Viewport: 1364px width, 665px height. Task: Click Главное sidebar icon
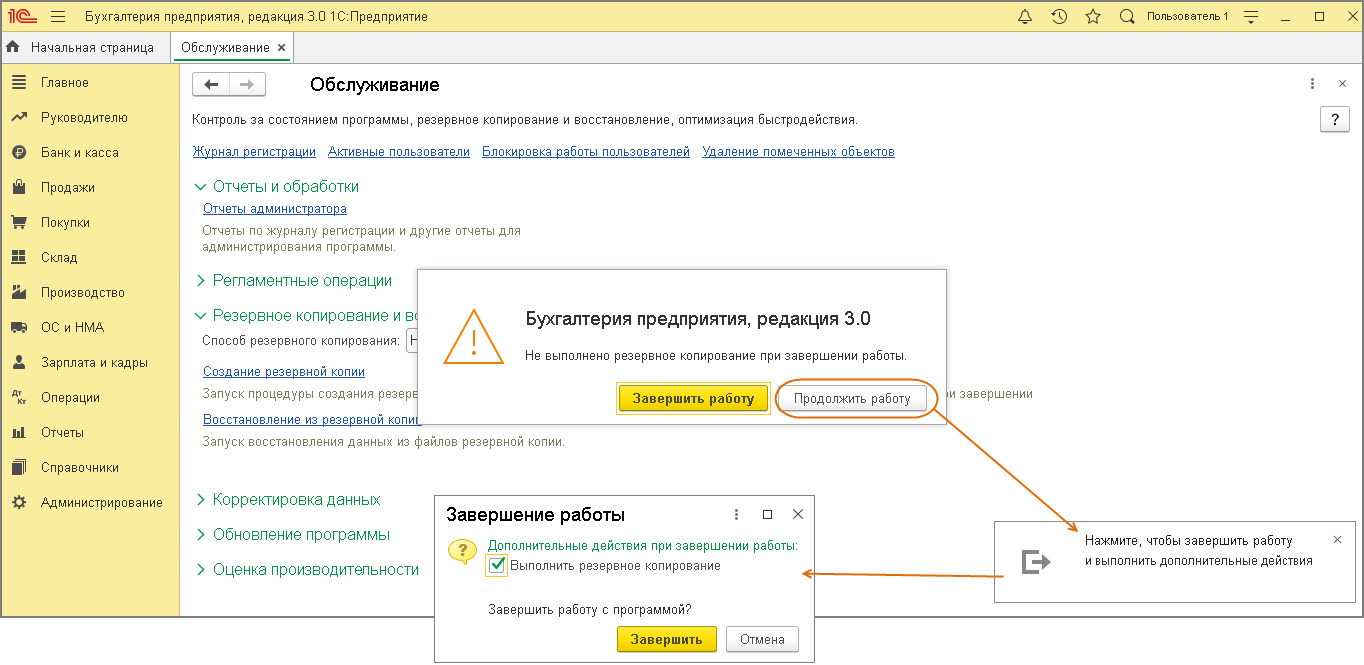[x=19, y=83]
